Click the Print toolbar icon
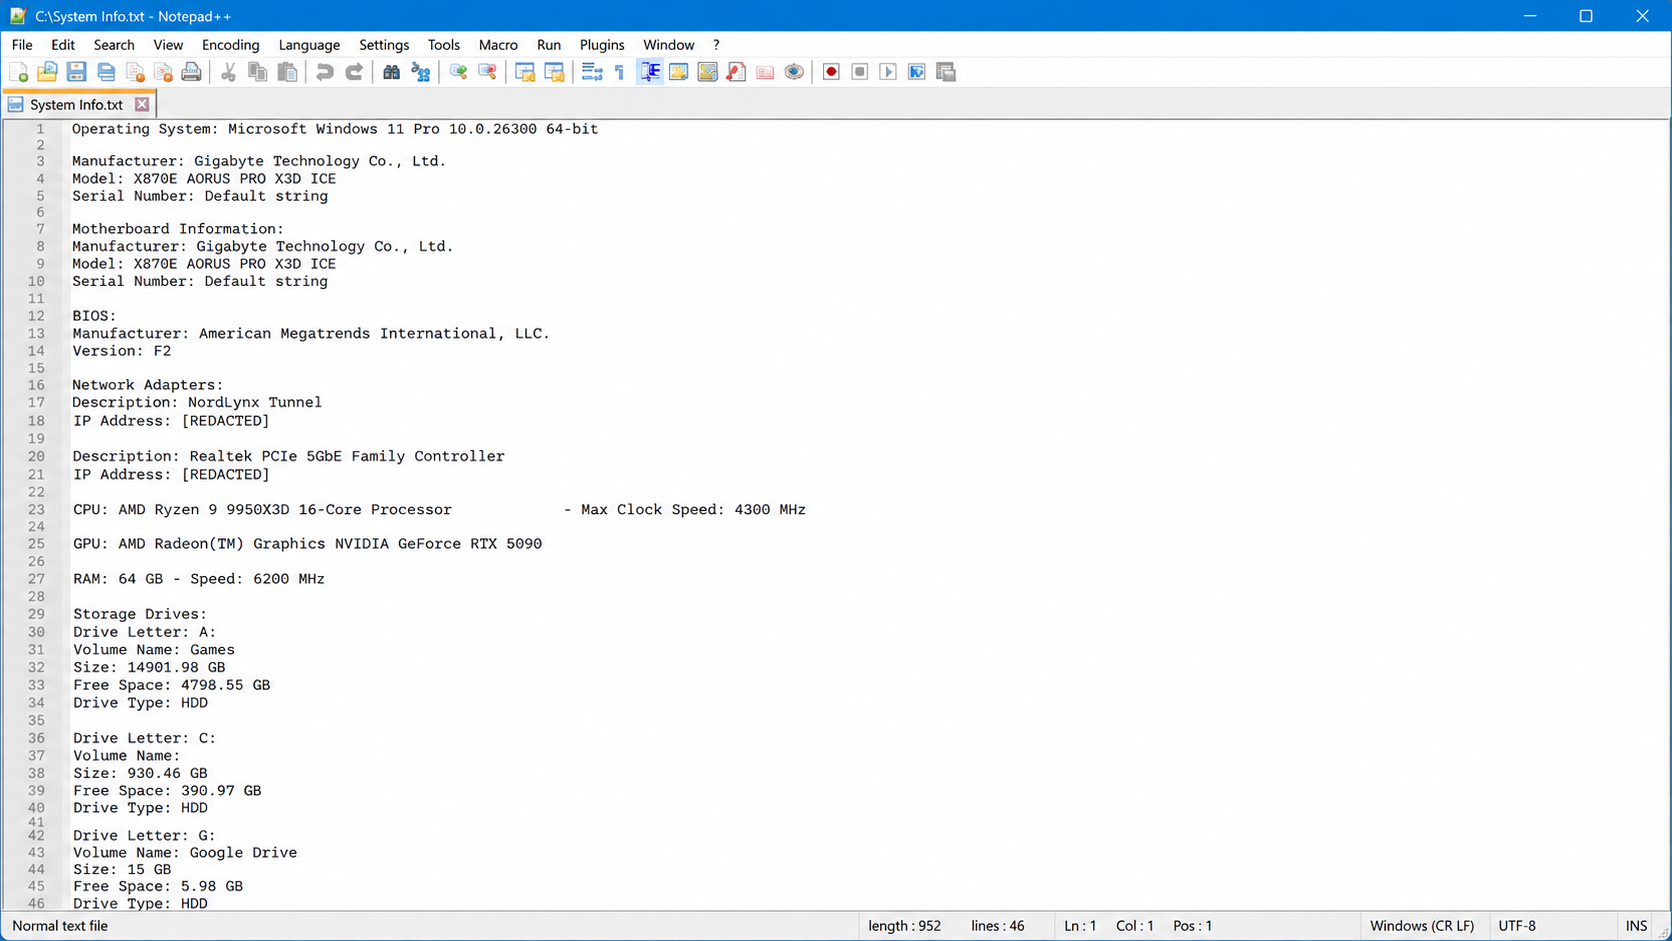Screen dimensions: 1672x941 point(192,72)
